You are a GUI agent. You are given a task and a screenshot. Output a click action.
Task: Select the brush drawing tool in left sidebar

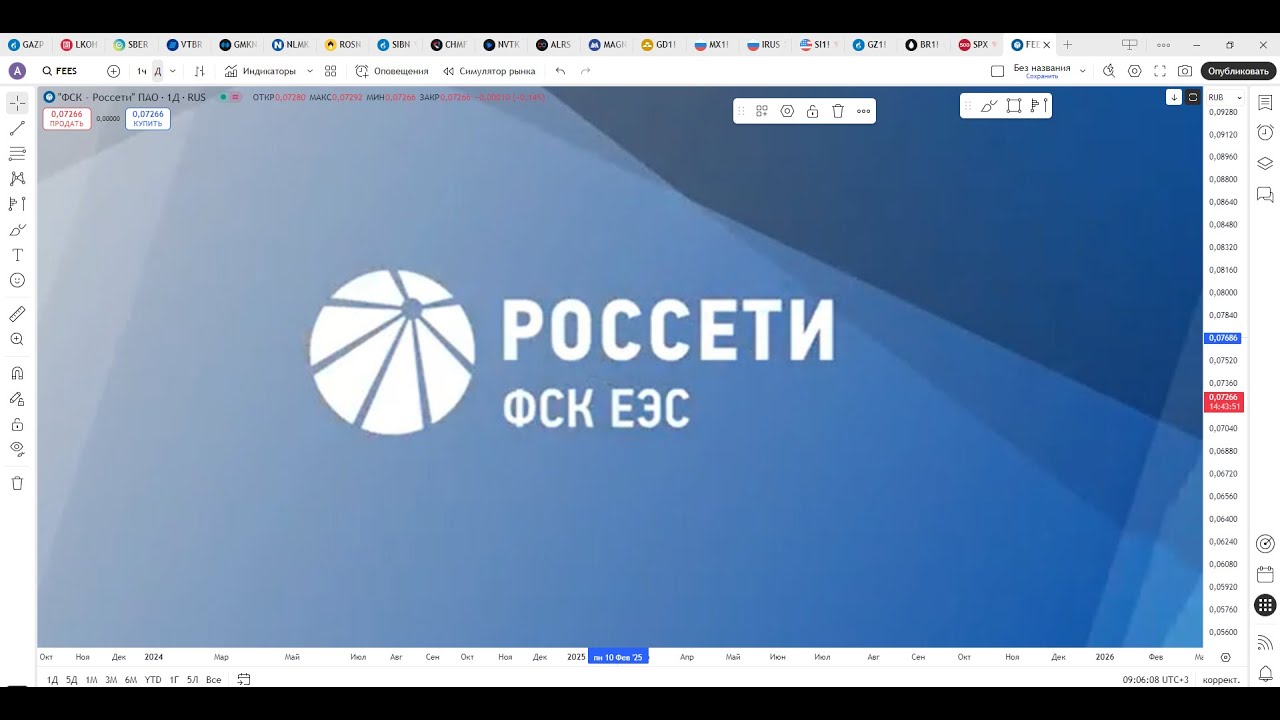point(17,230)
